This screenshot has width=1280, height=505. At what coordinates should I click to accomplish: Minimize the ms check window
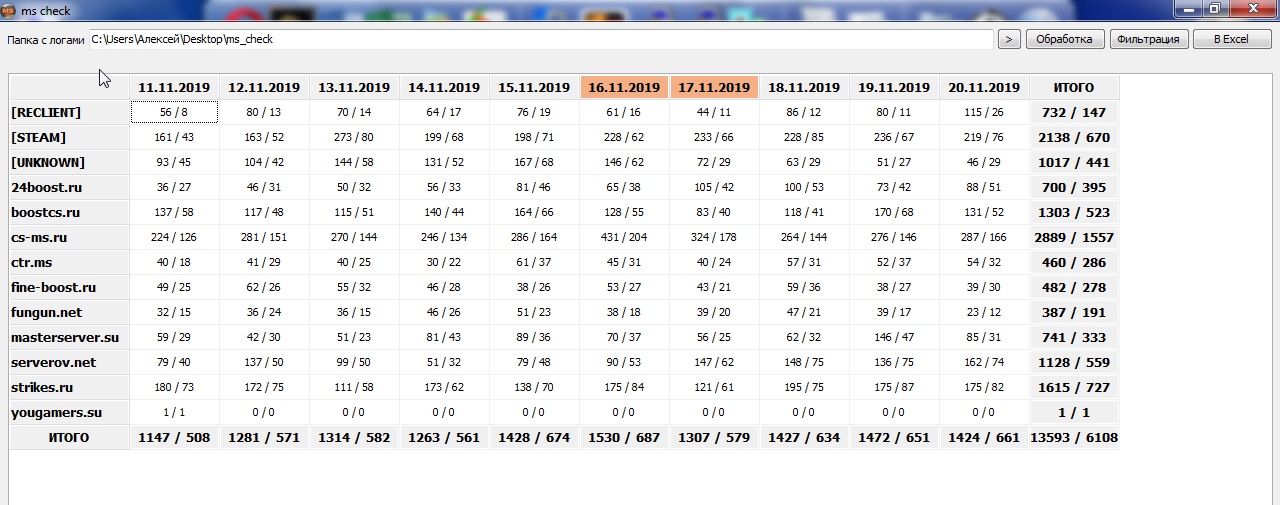[x=1189, y=8]
